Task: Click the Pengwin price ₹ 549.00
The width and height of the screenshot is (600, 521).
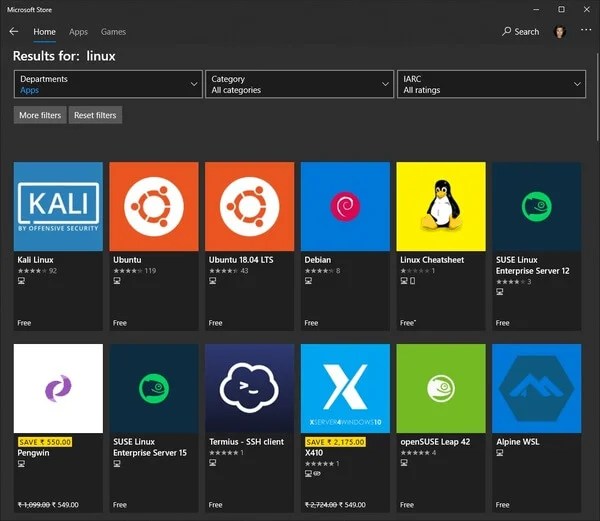Action: [x=65, y=505]
